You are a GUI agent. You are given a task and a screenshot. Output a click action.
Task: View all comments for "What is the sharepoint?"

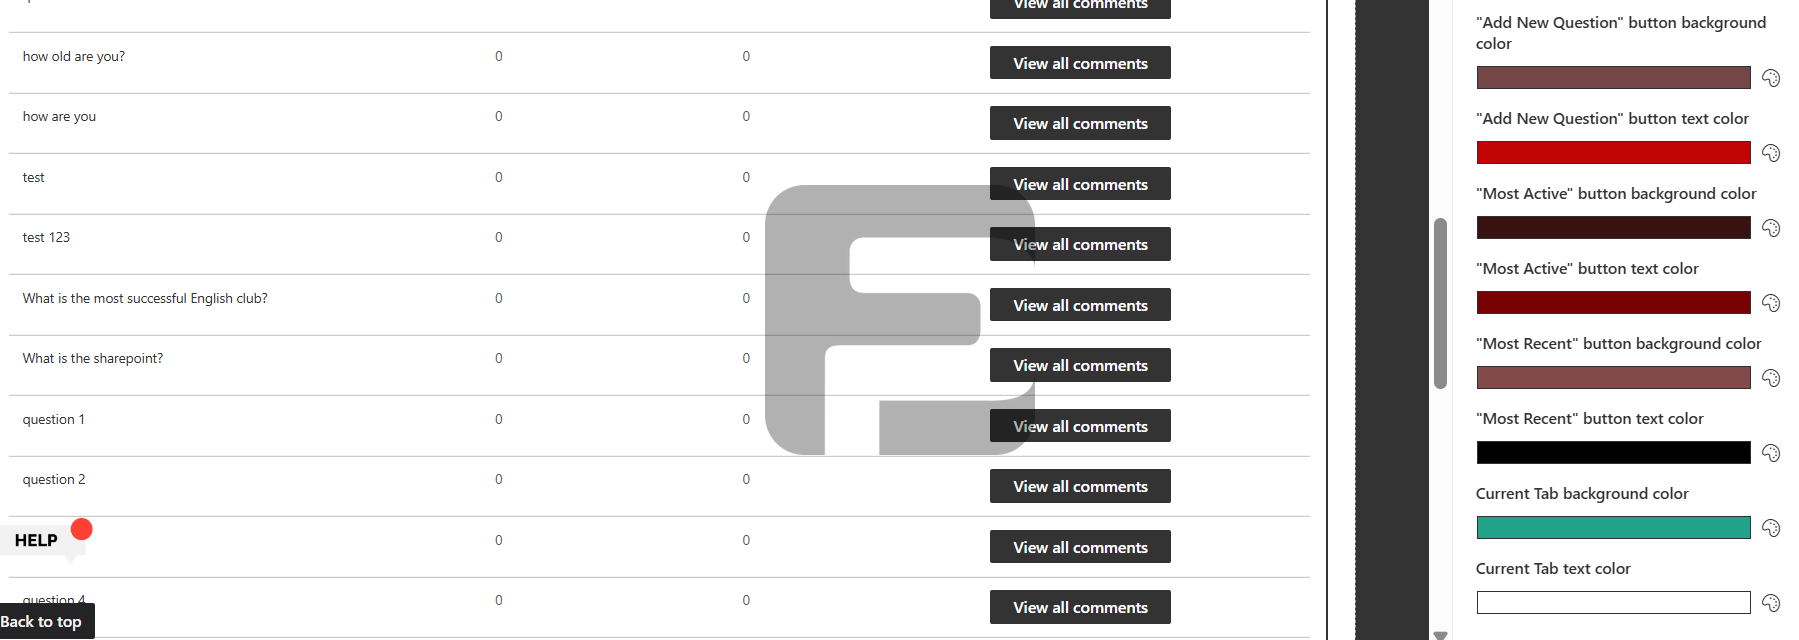(x=1079, y=365)
